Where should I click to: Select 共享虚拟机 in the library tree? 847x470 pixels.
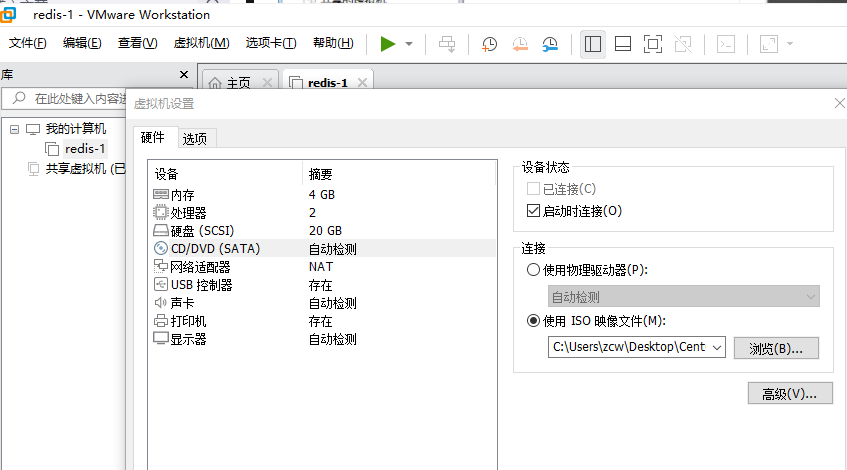pyautogui.click(x=85, y=169)
